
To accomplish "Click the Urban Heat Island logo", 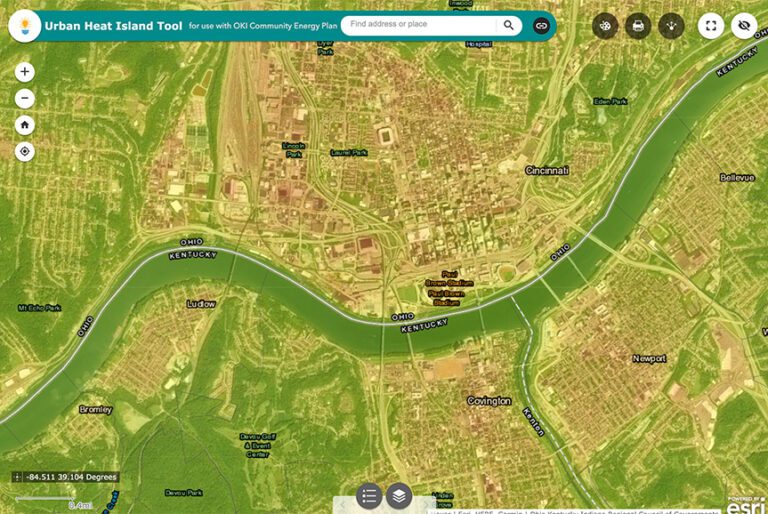I will (24, 26).
